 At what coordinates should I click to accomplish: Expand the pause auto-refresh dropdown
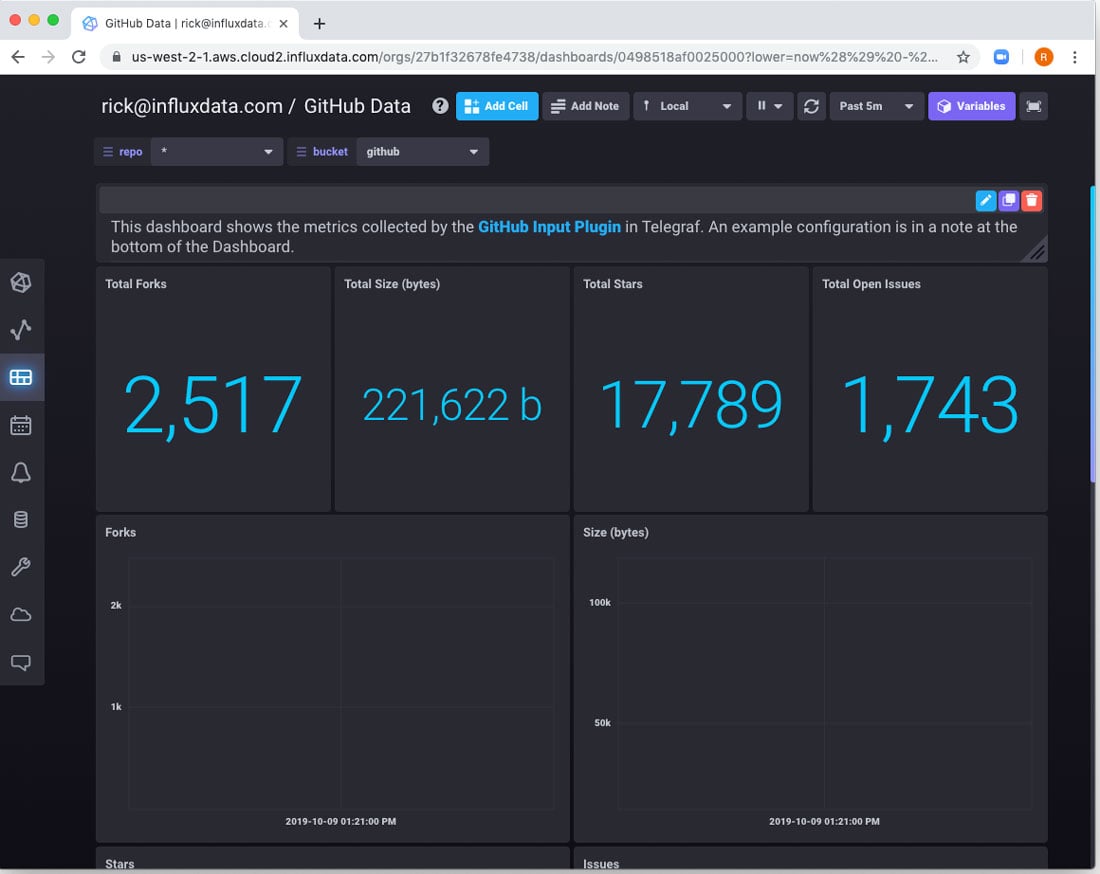point(769,106)
